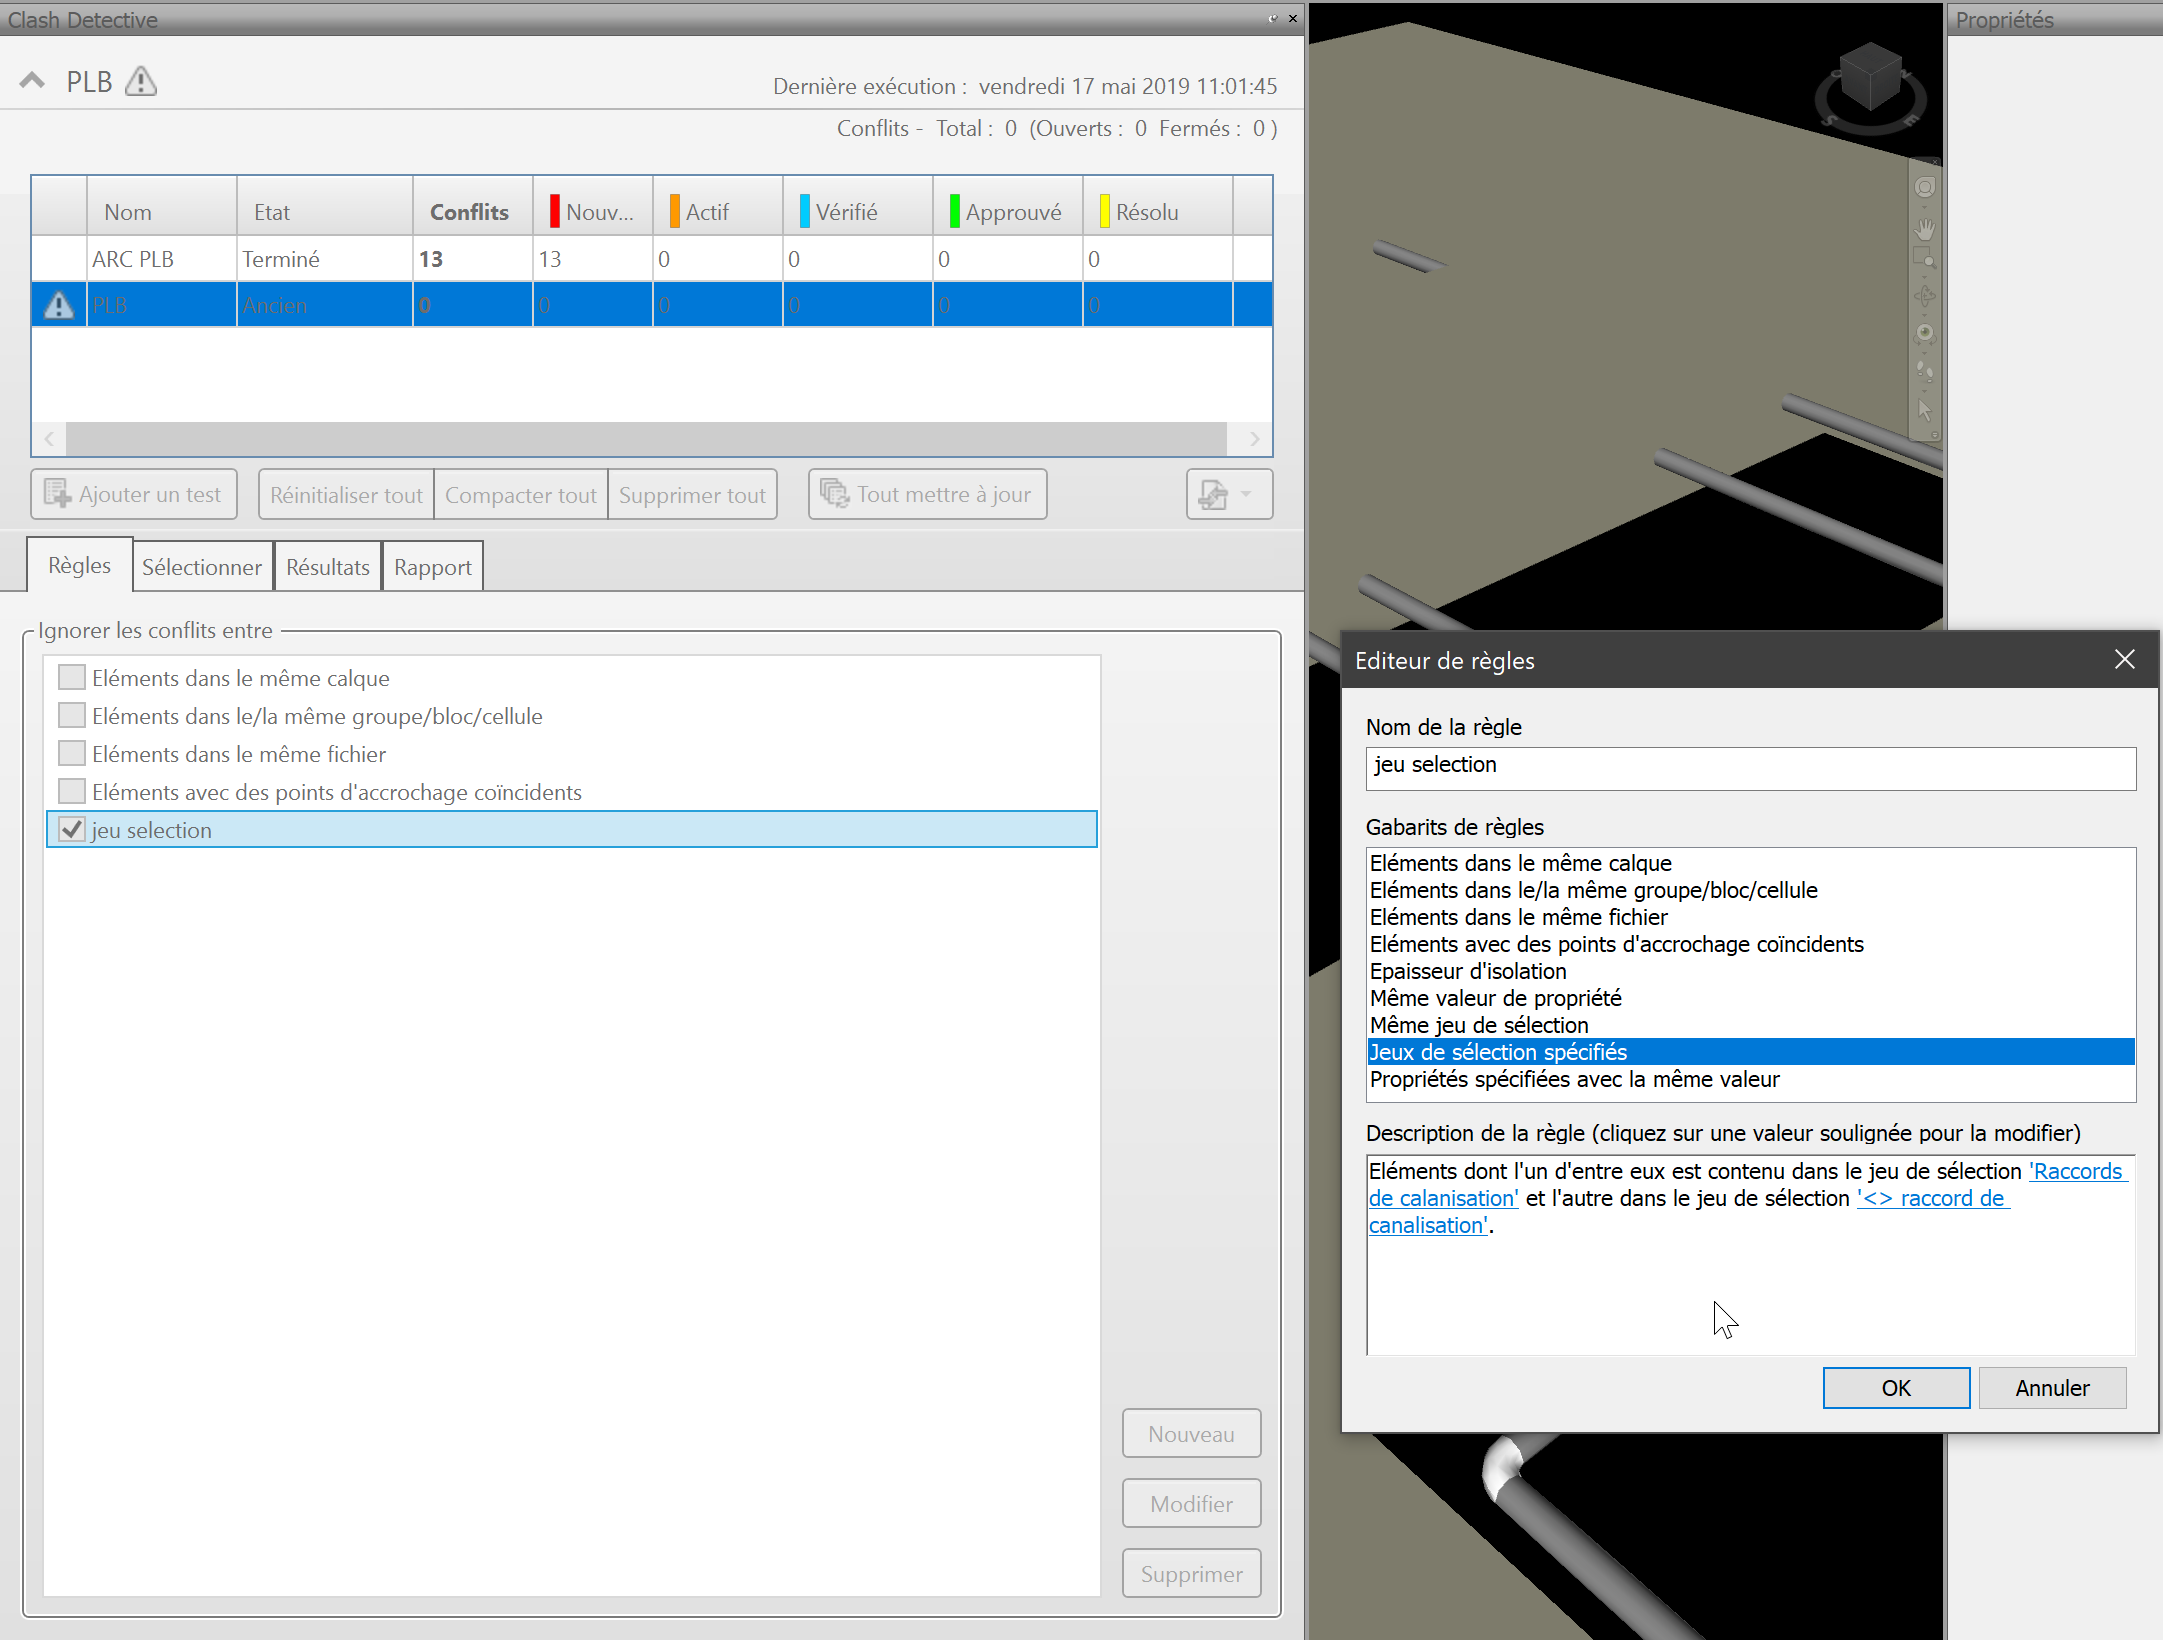Click the 'Raccords de calanisation' selection set link
The width and height of the screenshot is (2163, 1640).
(x=2076, y=1171)
